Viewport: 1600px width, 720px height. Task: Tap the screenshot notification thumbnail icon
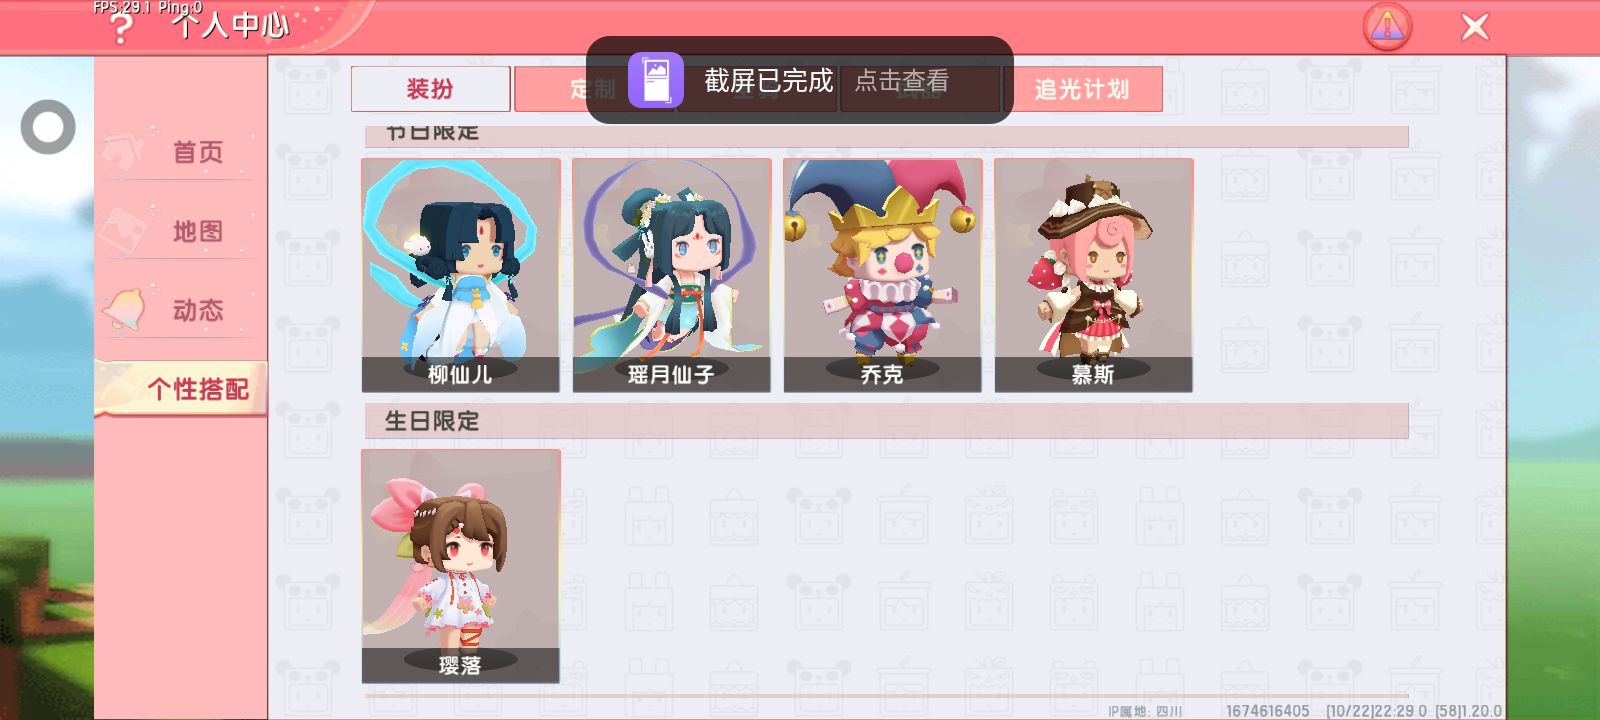point(656,80)
